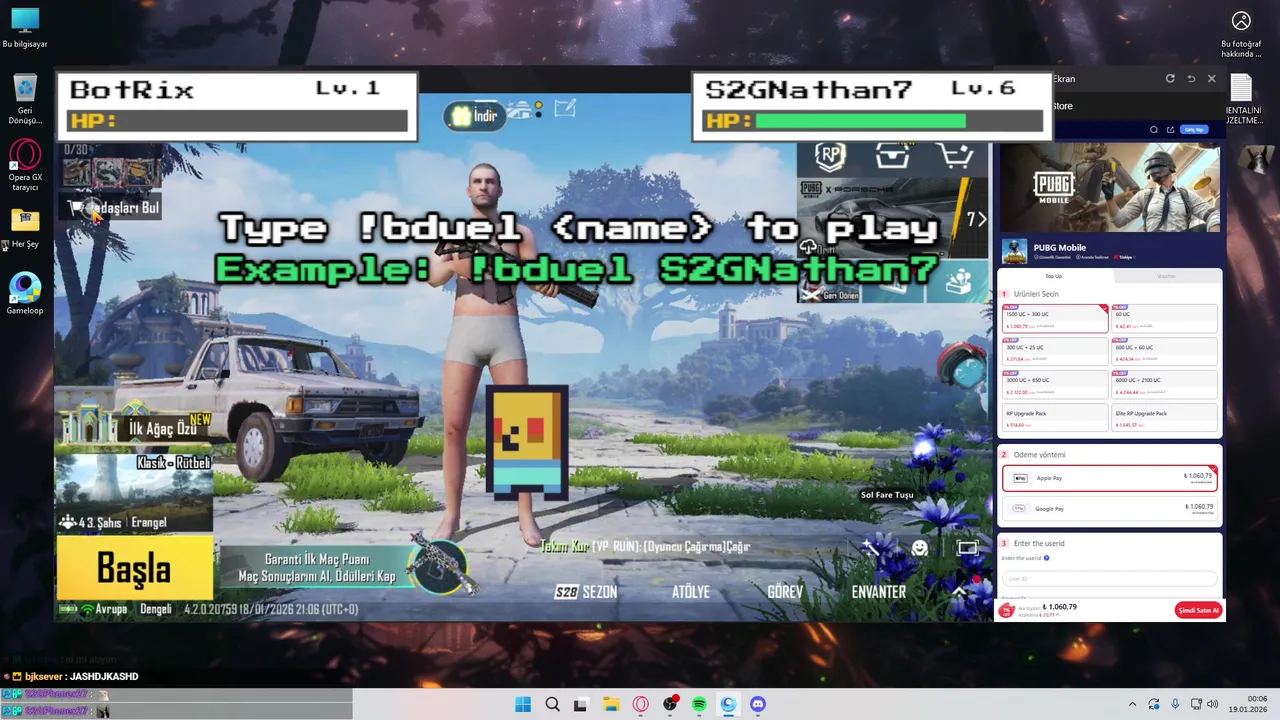Open the gift box rewards icon
The height and width of the screenshot is (720, 1280).
pos(958,283)
